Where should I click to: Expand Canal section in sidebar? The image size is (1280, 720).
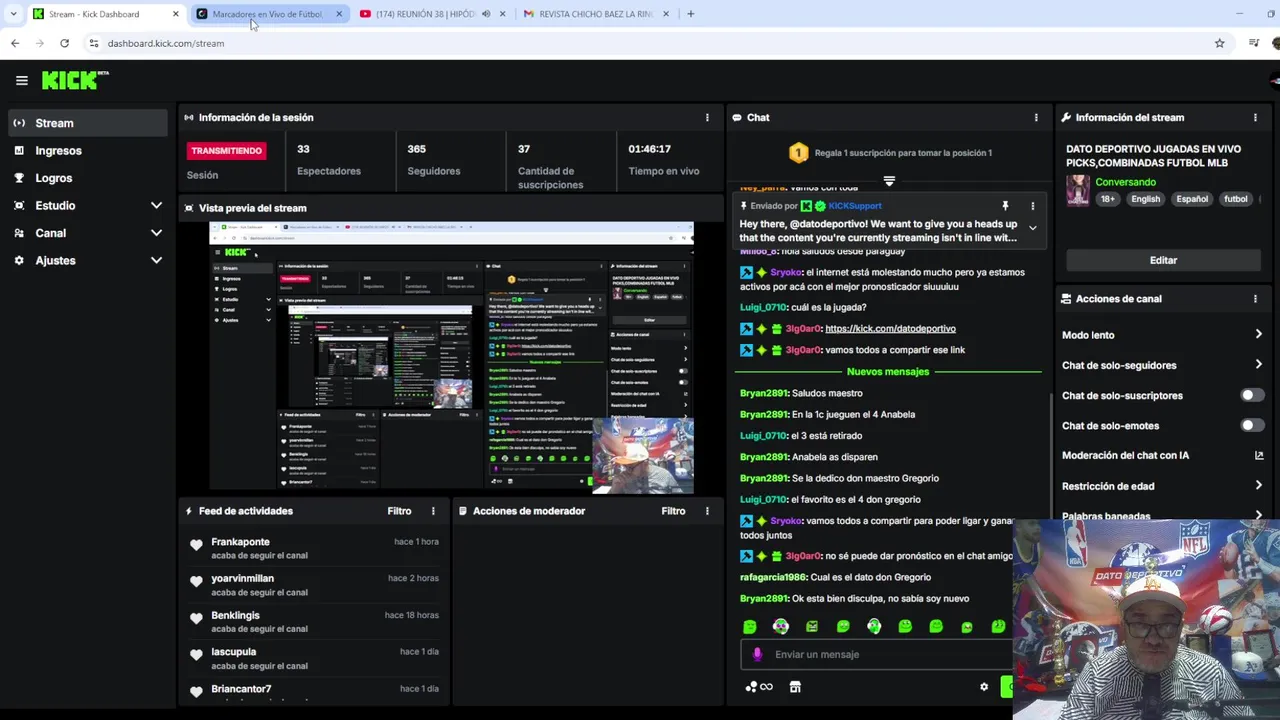coord(156,233)
